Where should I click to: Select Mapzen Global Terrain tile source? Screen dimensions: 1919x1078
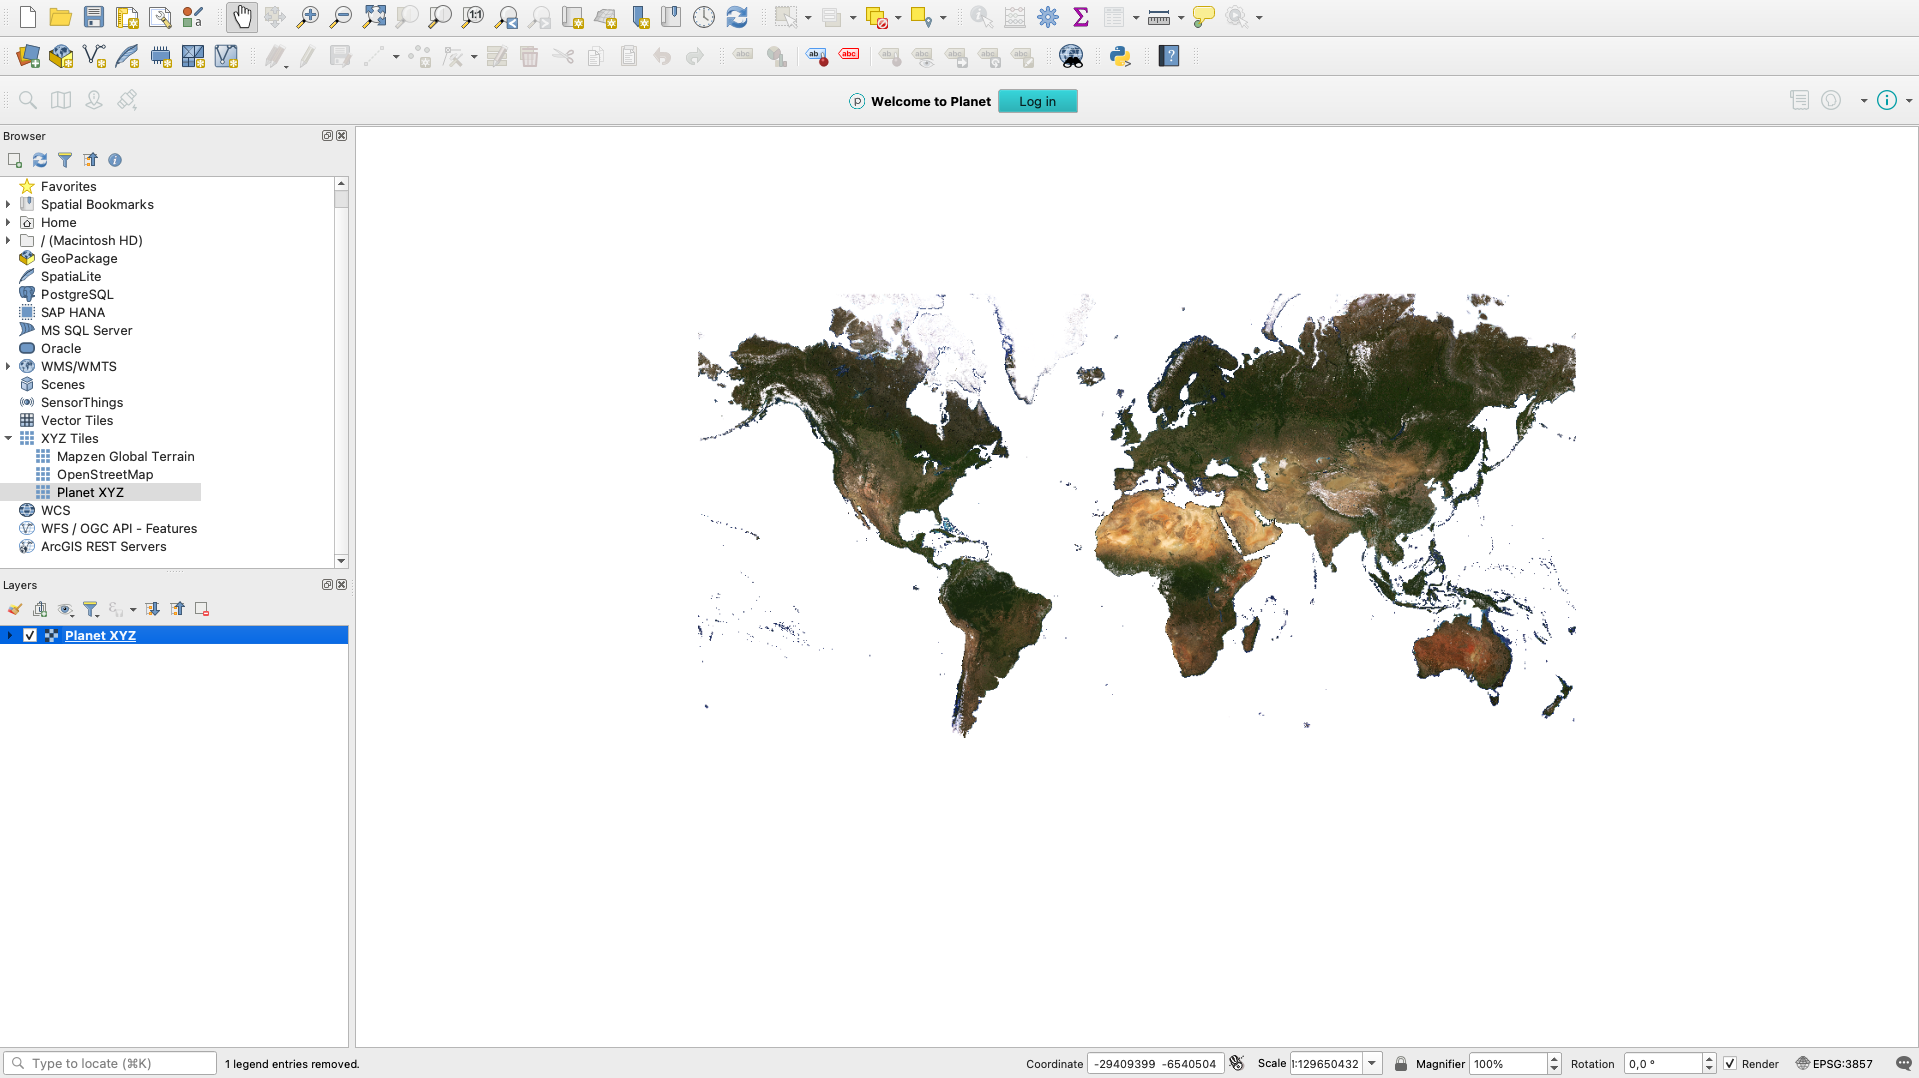coord(126,456)
